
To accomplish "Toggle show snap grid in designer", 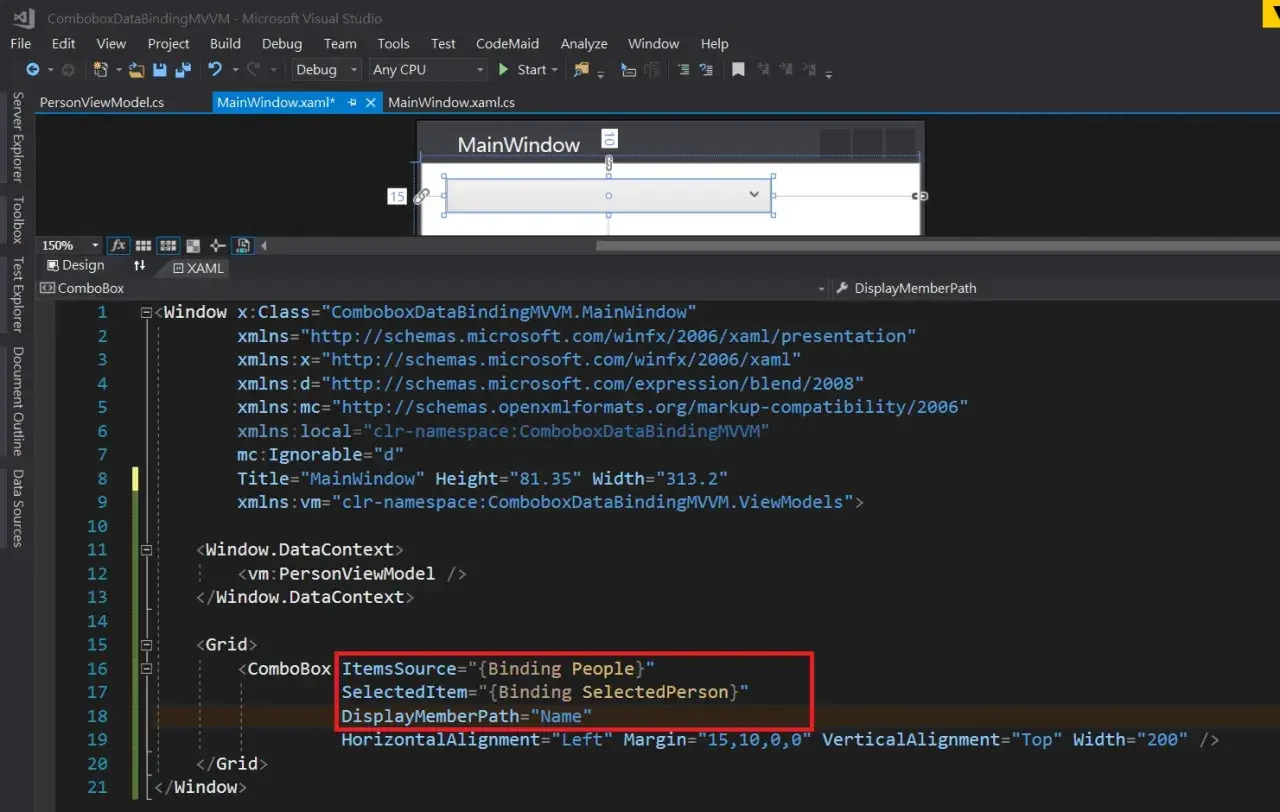I will (143, 246).
